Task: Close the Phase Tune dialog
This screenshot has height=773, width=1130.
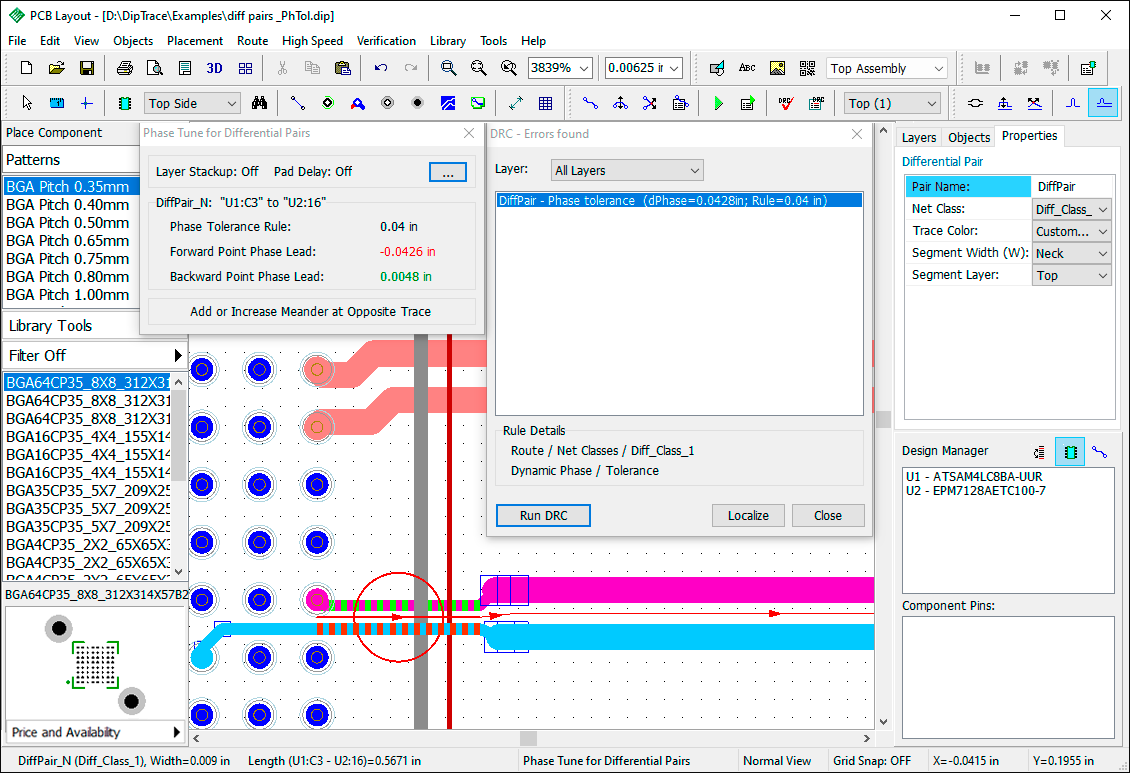Action: click(x=469, y=133)
